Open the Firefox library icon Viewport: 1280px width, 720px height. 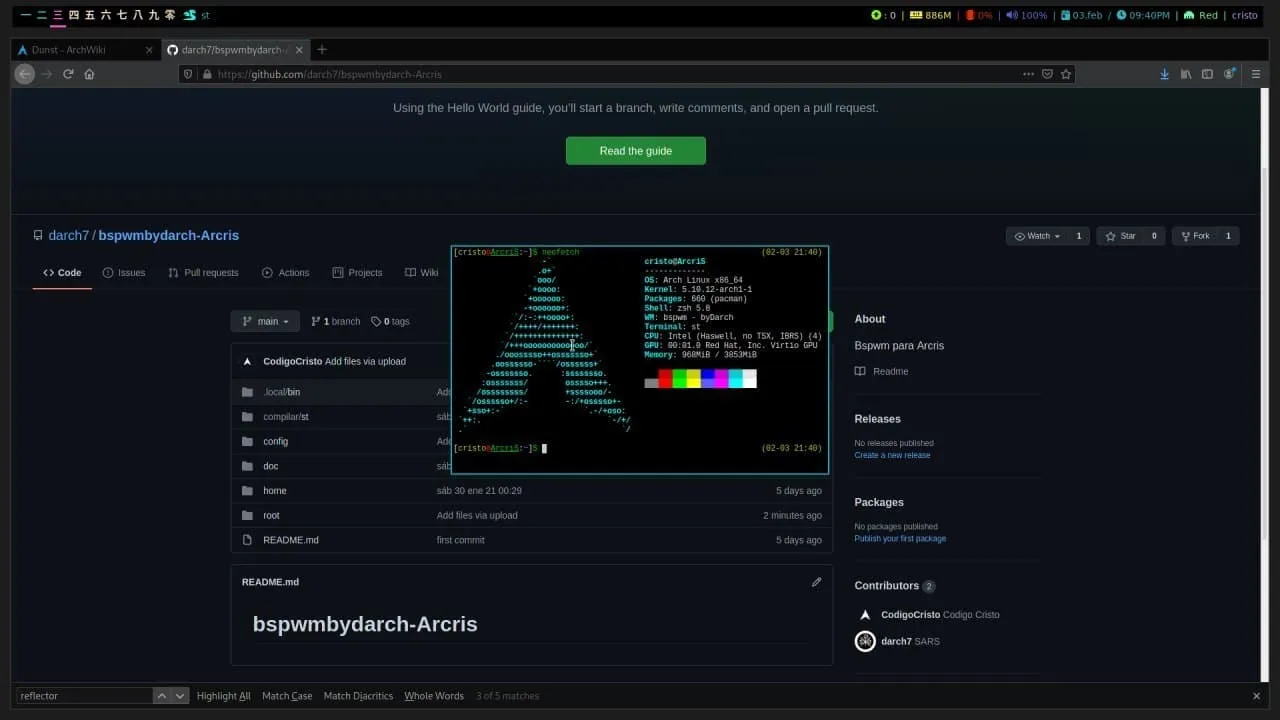coord(1186,74)
